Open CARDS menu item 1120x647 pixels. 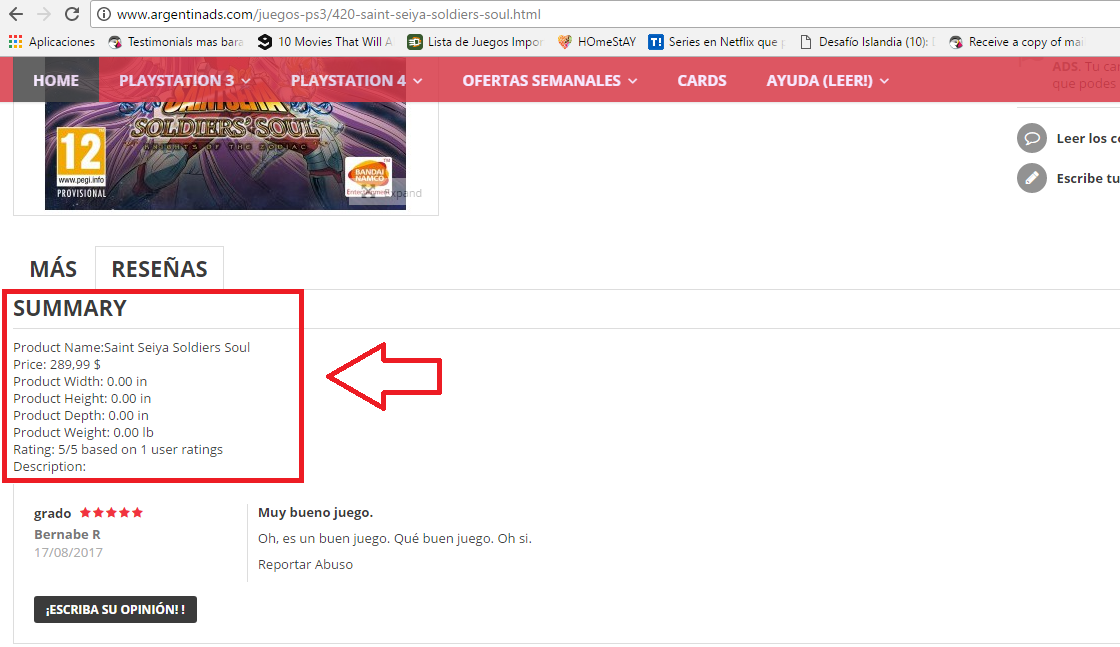click(x=702, y=81)
